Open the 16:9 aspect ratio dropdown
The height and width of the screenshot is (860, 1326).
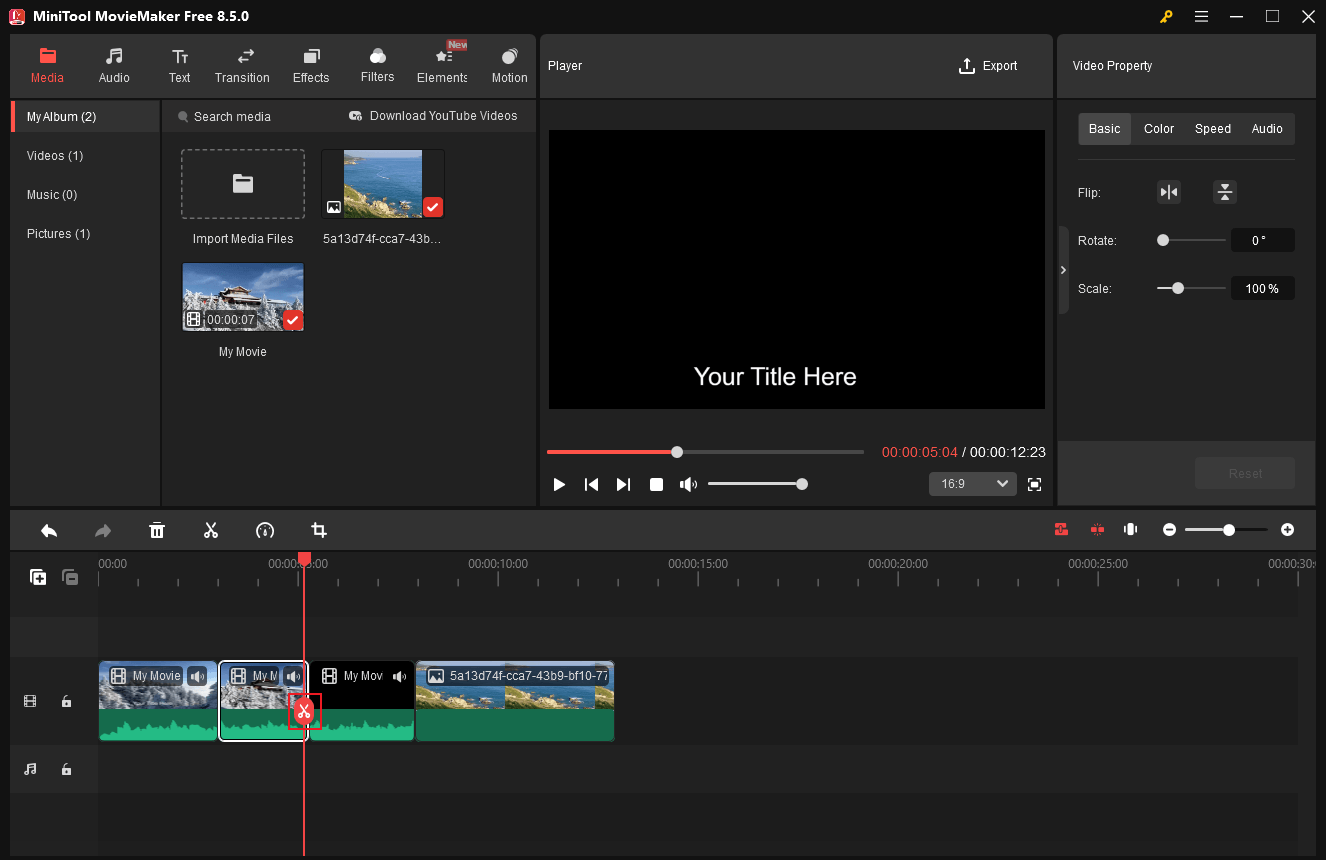click(971, 483)
